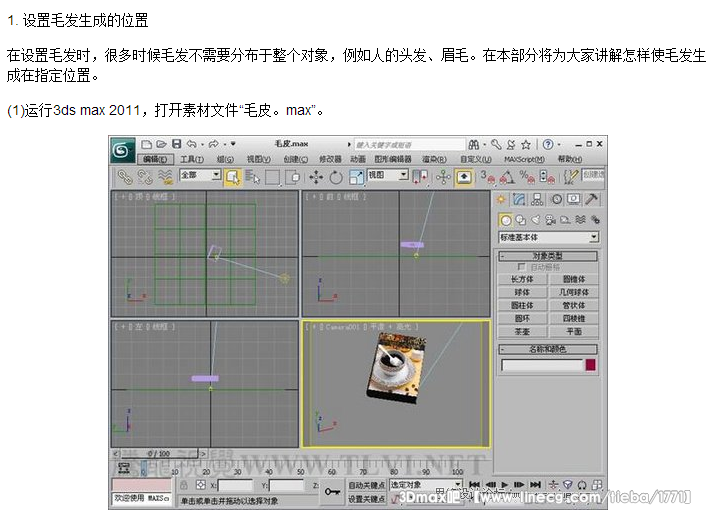Click the Sphere (球体) button

[522, 293]
